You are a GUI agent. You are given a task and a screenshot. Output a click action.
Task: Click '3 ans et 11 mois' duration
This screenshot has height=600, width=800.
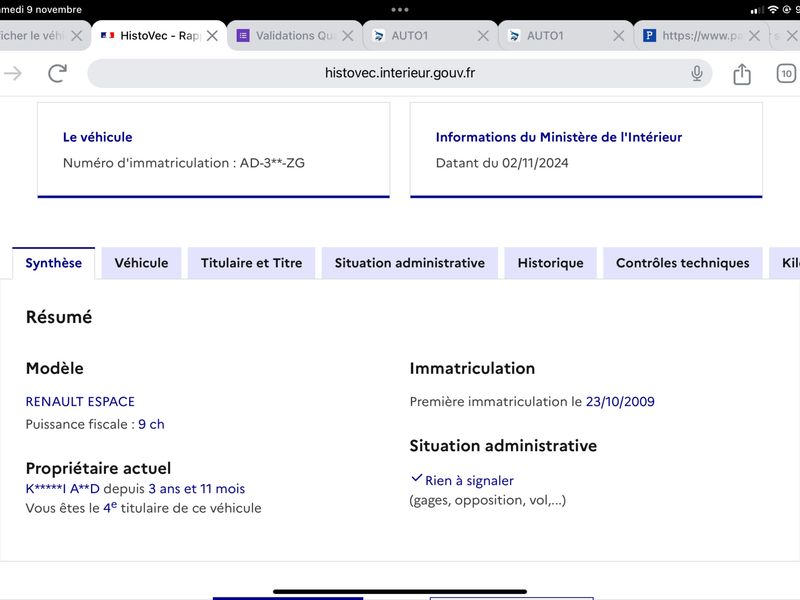pos(196,489)
